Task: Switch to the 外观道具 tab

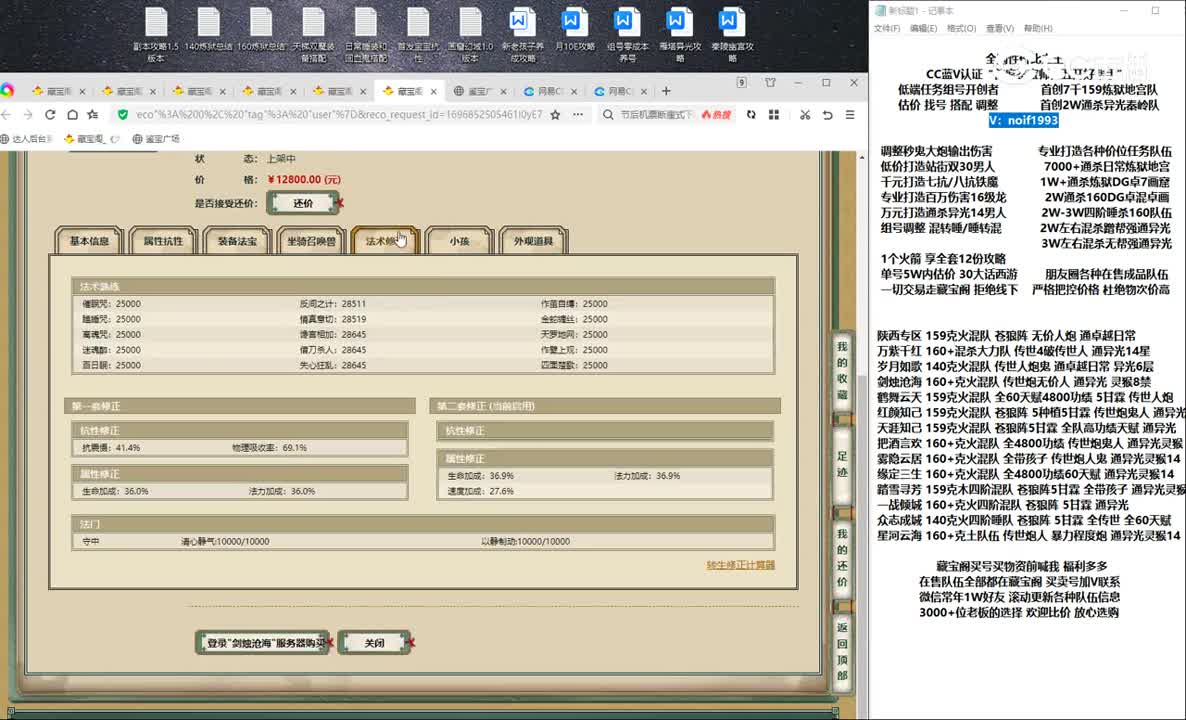Action: (533, 241)
